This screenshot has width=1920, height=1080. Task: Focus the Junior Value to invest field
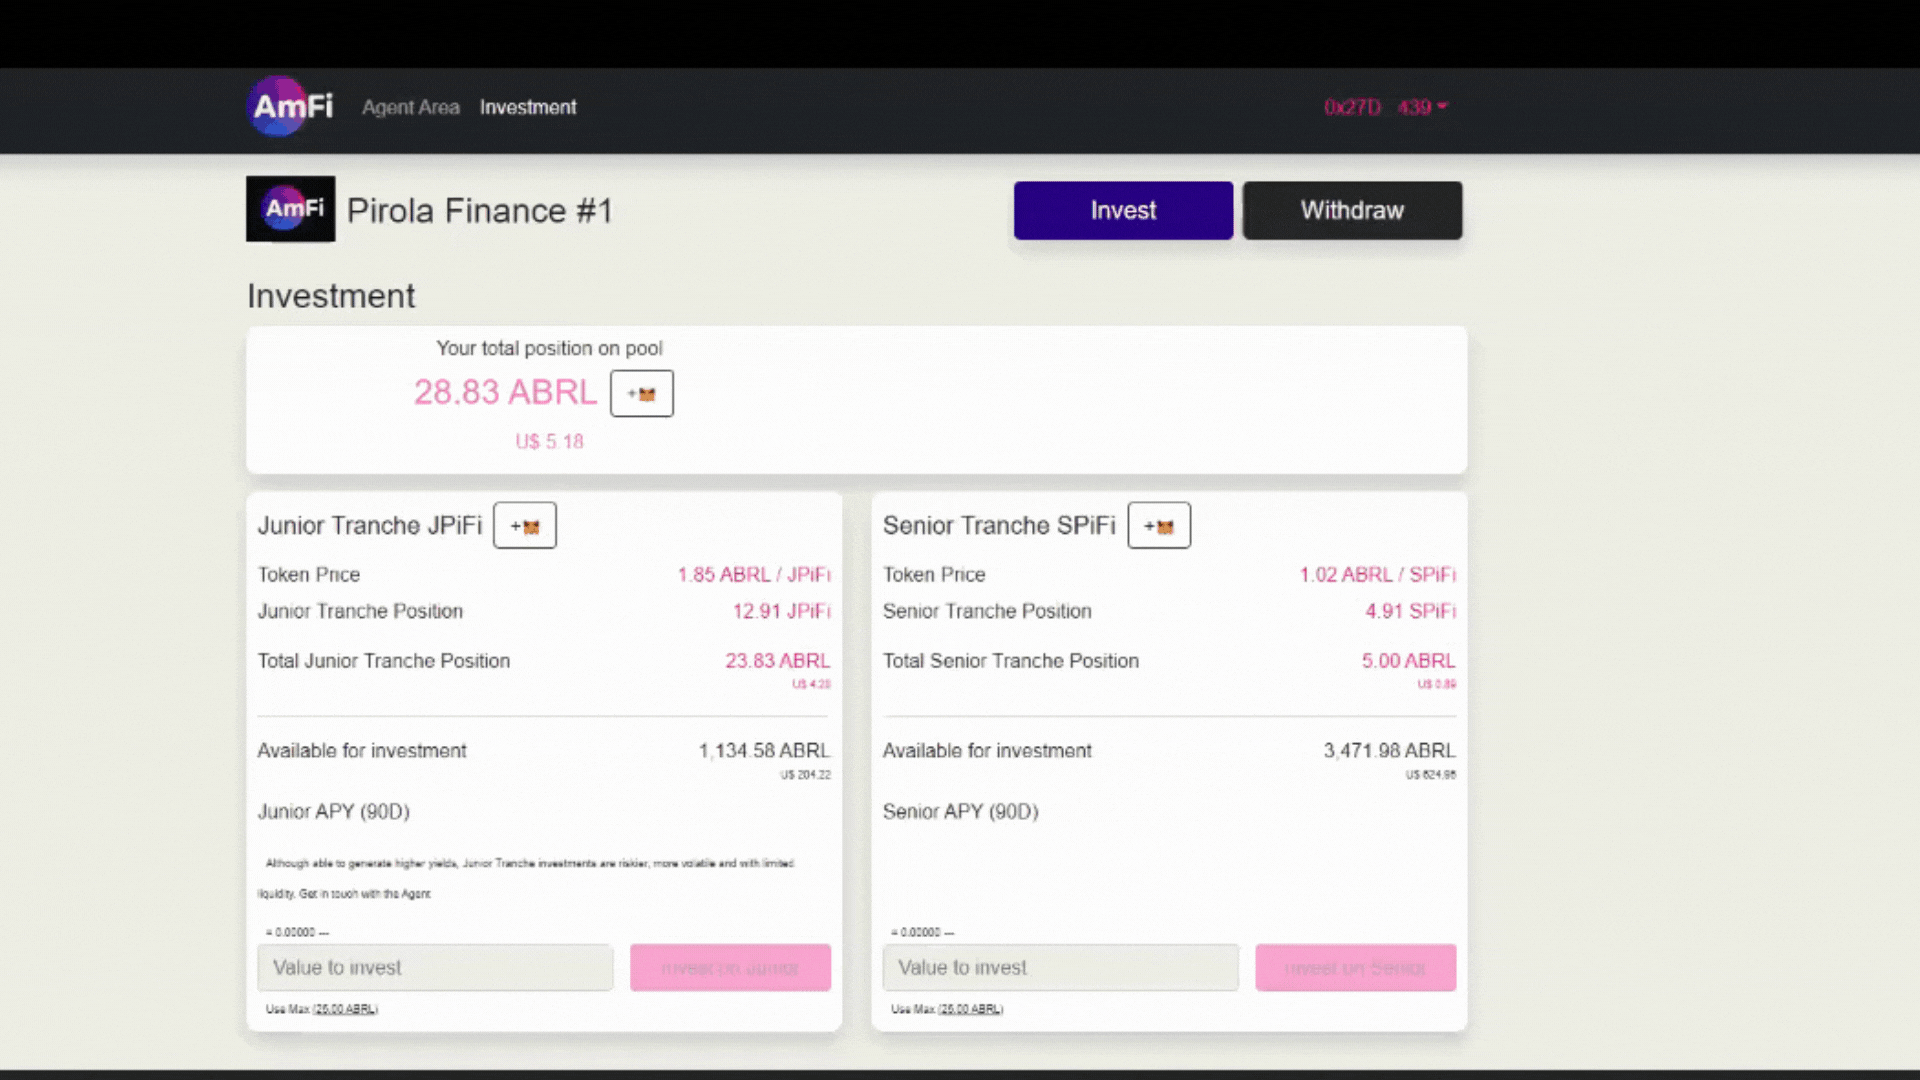tap(435, 968)
